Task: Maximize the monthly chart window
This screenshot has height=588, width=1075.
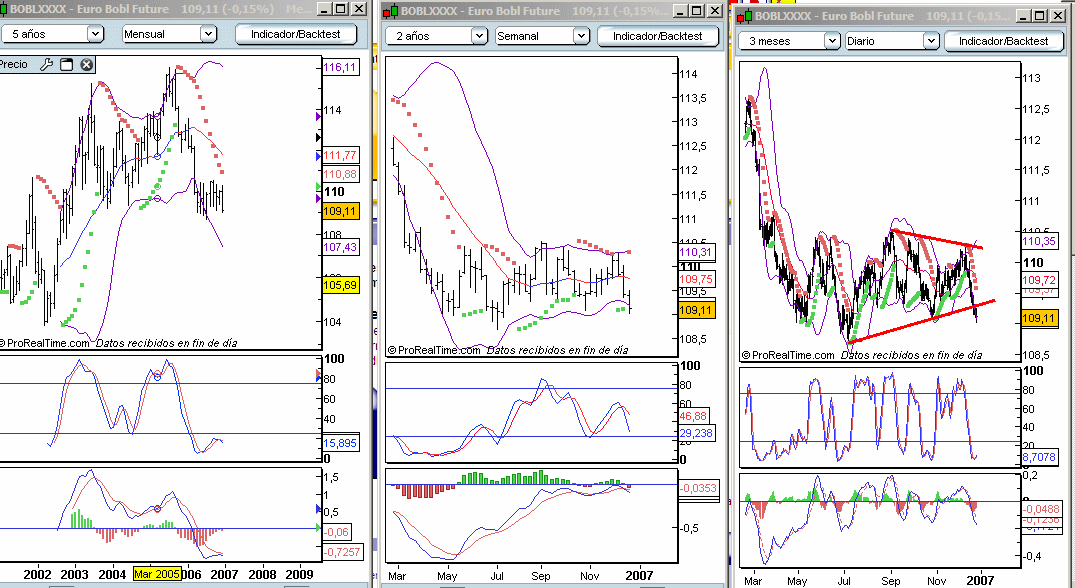Action: pyautogui.click(x=342, y=10)
